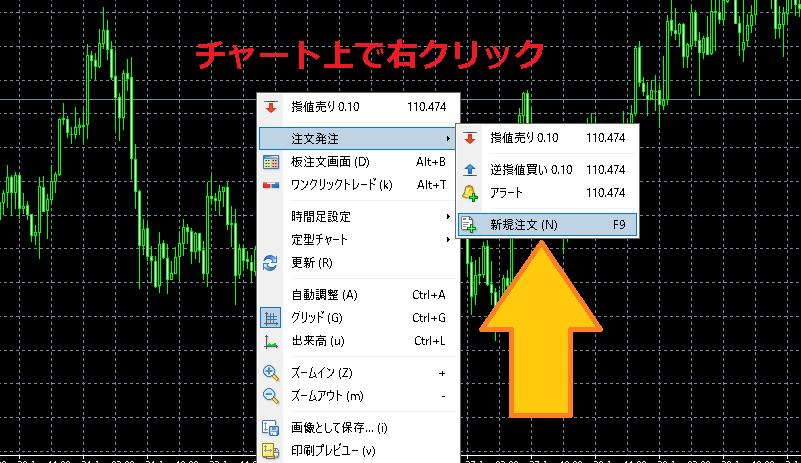Viewport: 801px width, 463px height.
Task: Toggle the グリッド grid icon
Action: (x=271, y=318)
